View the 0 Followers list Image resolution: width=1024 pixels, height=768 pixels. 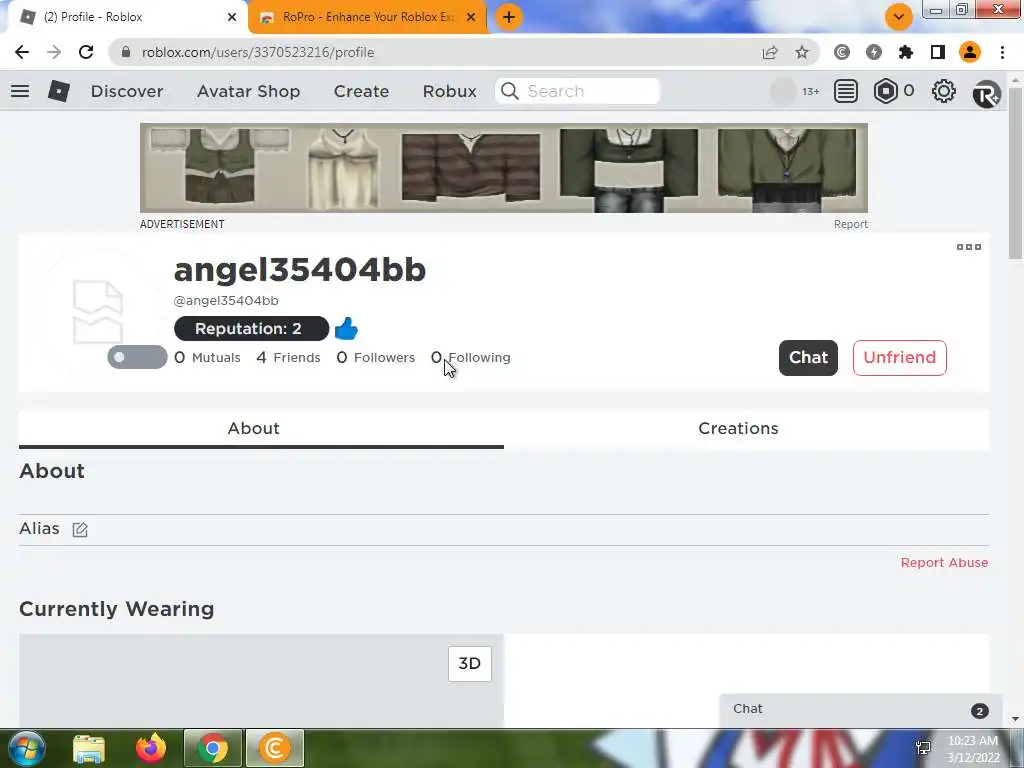coord(376,357)
